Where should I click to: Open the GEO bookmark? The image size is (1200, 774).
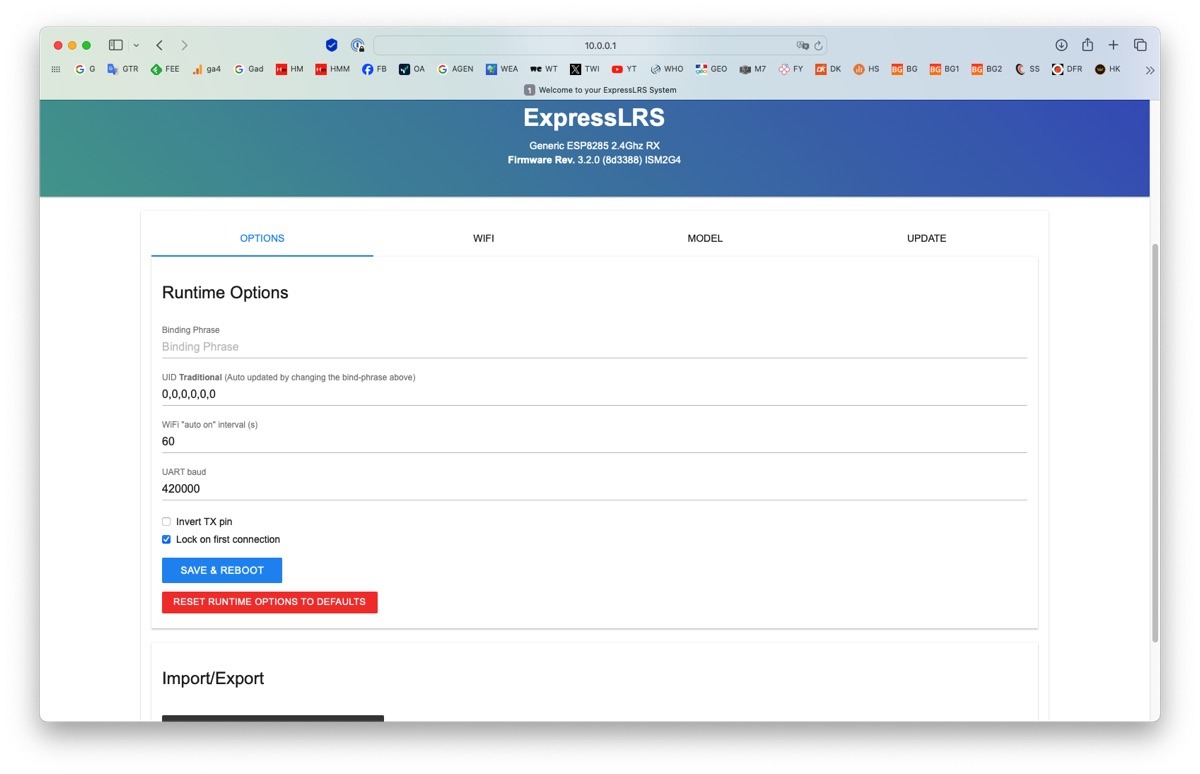point(712,69)
